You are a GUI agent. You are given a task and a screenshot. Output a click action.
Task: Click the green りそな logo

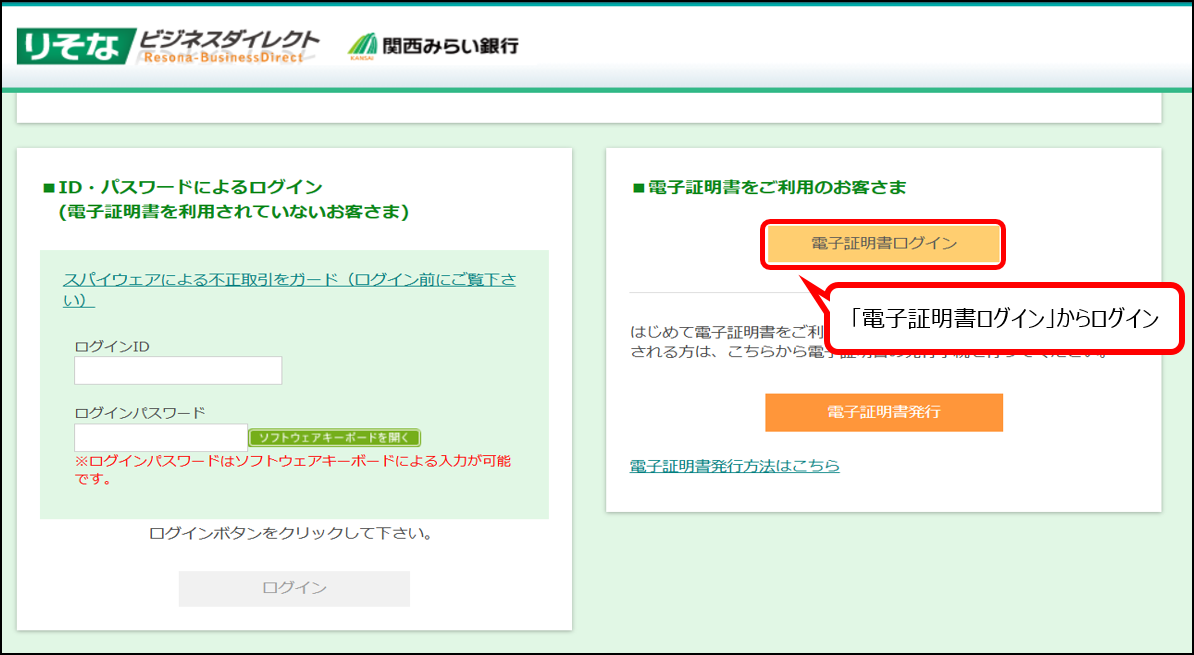pos(72,46)
